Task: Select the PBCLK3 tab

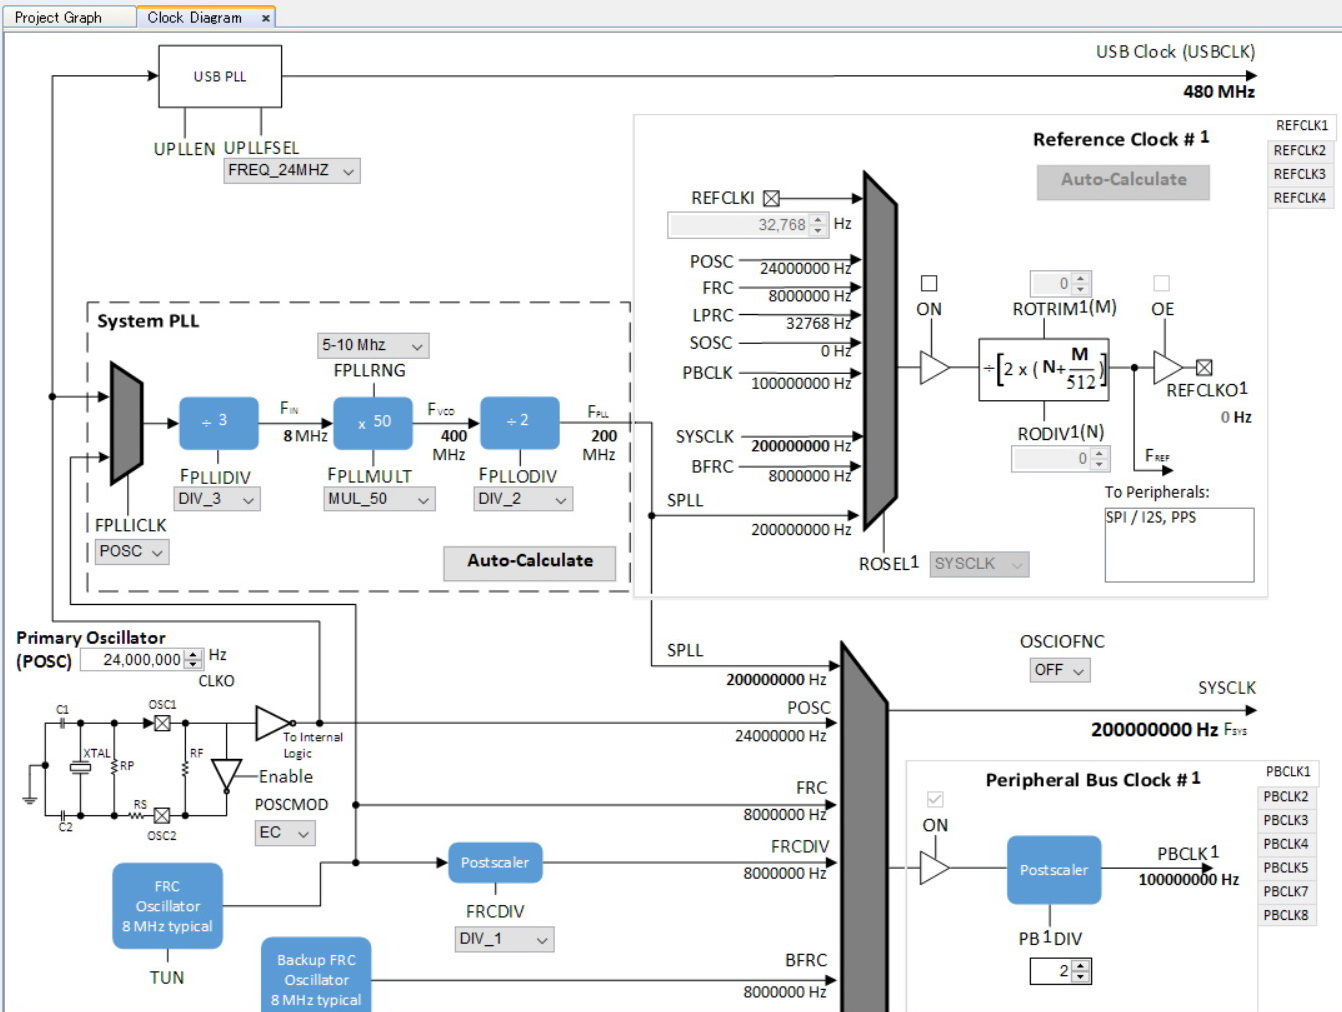Action: [1285, 820]
